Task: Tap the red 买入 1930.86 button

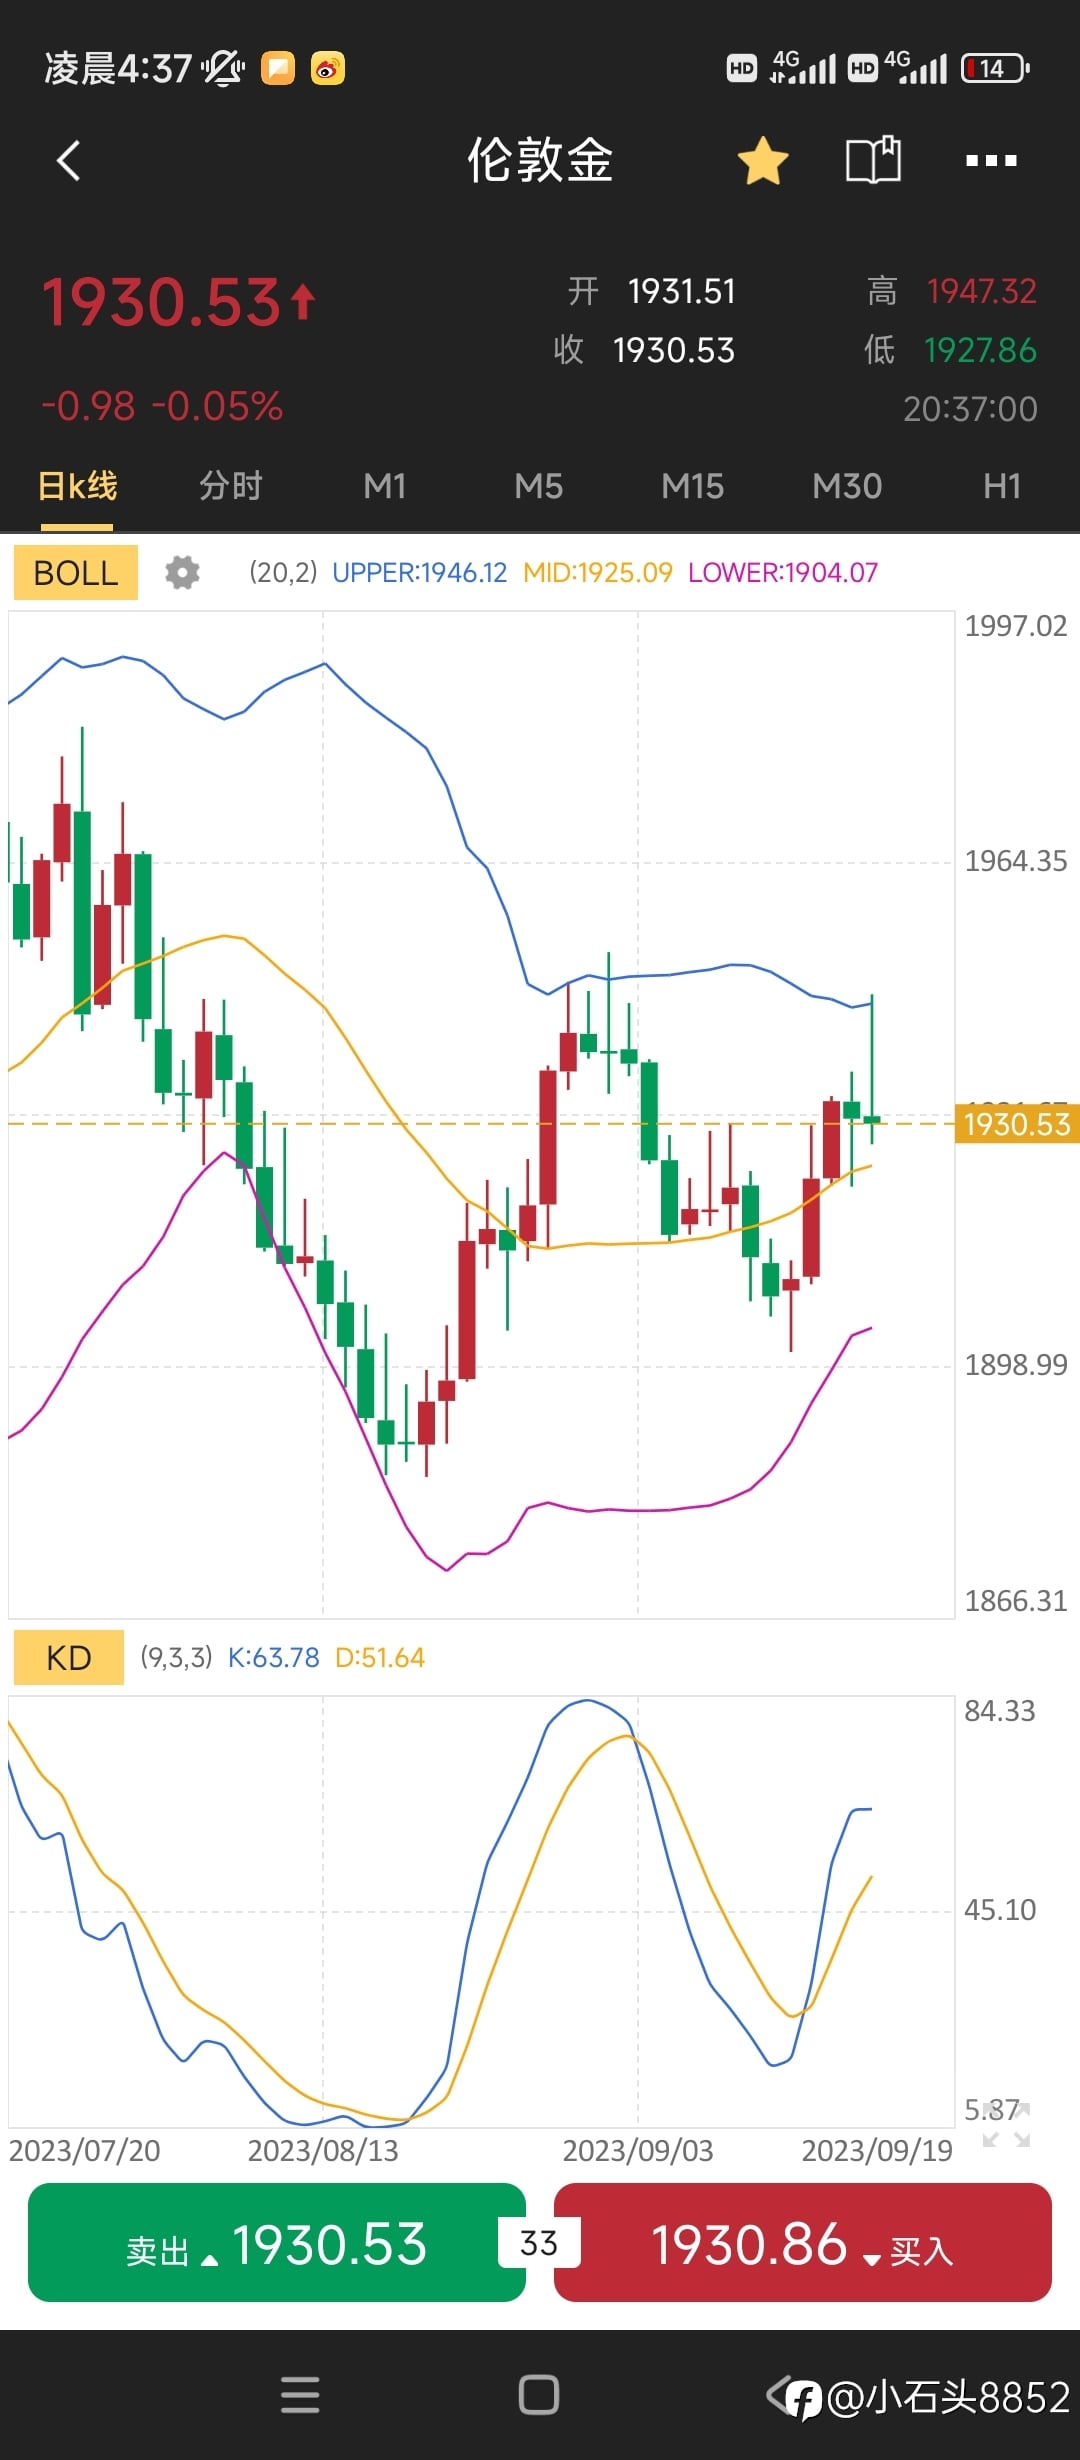Action: [x=802, y=2244]
